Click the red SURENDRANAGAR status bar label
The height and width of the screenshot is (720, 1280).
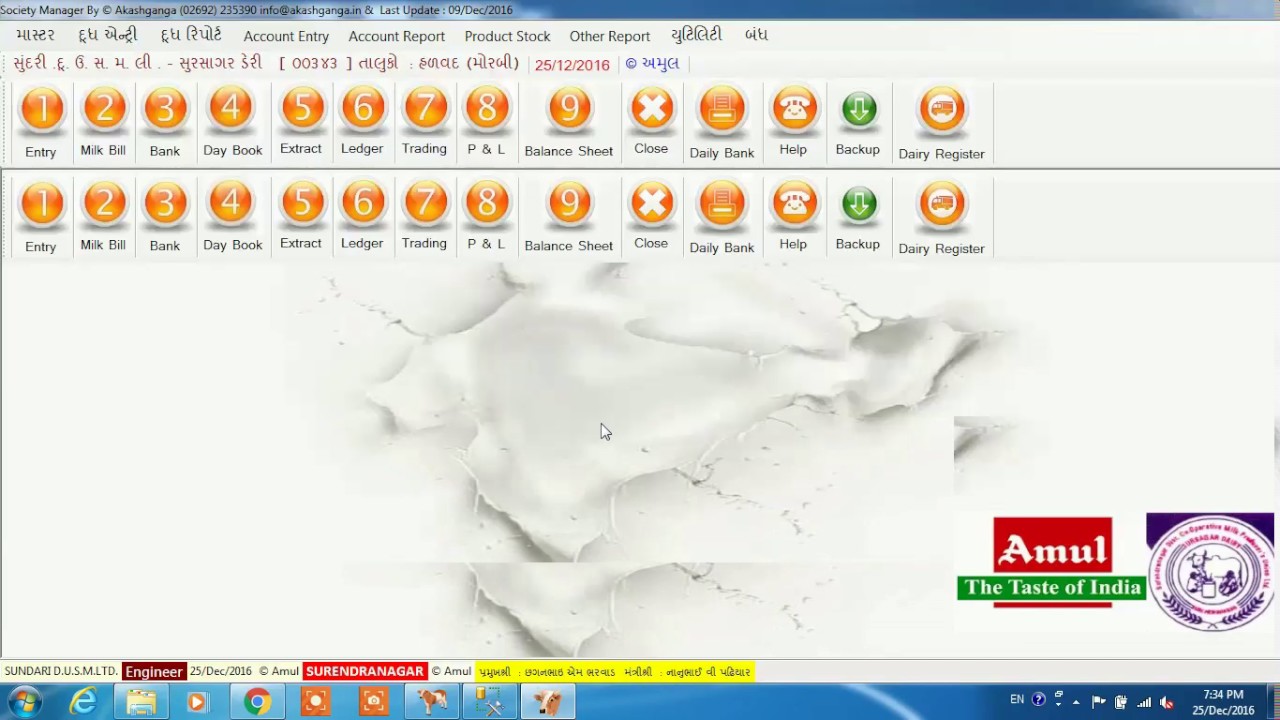(x=365, y=671)
